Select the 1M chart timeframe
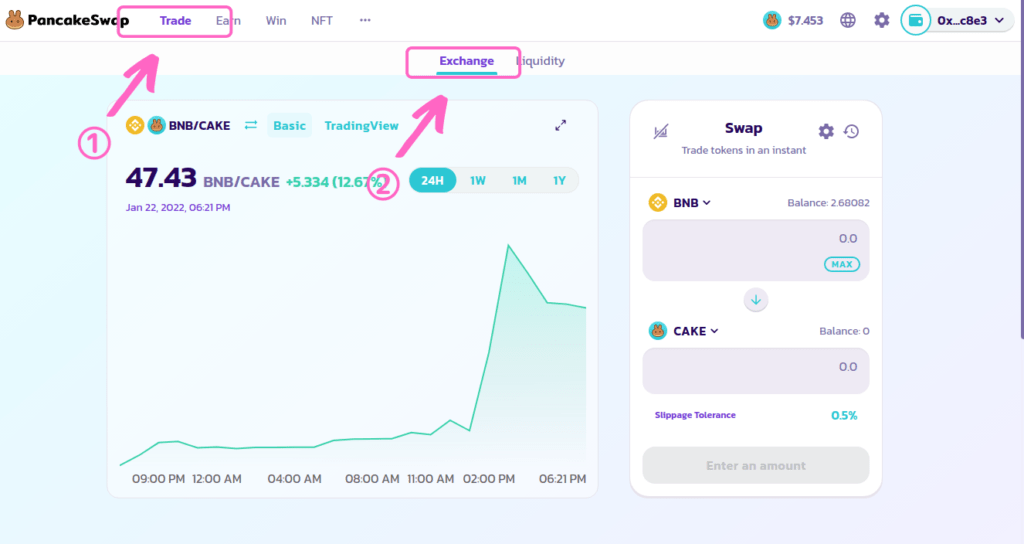This screenshot has width=1024, height=544. point(519,180)
